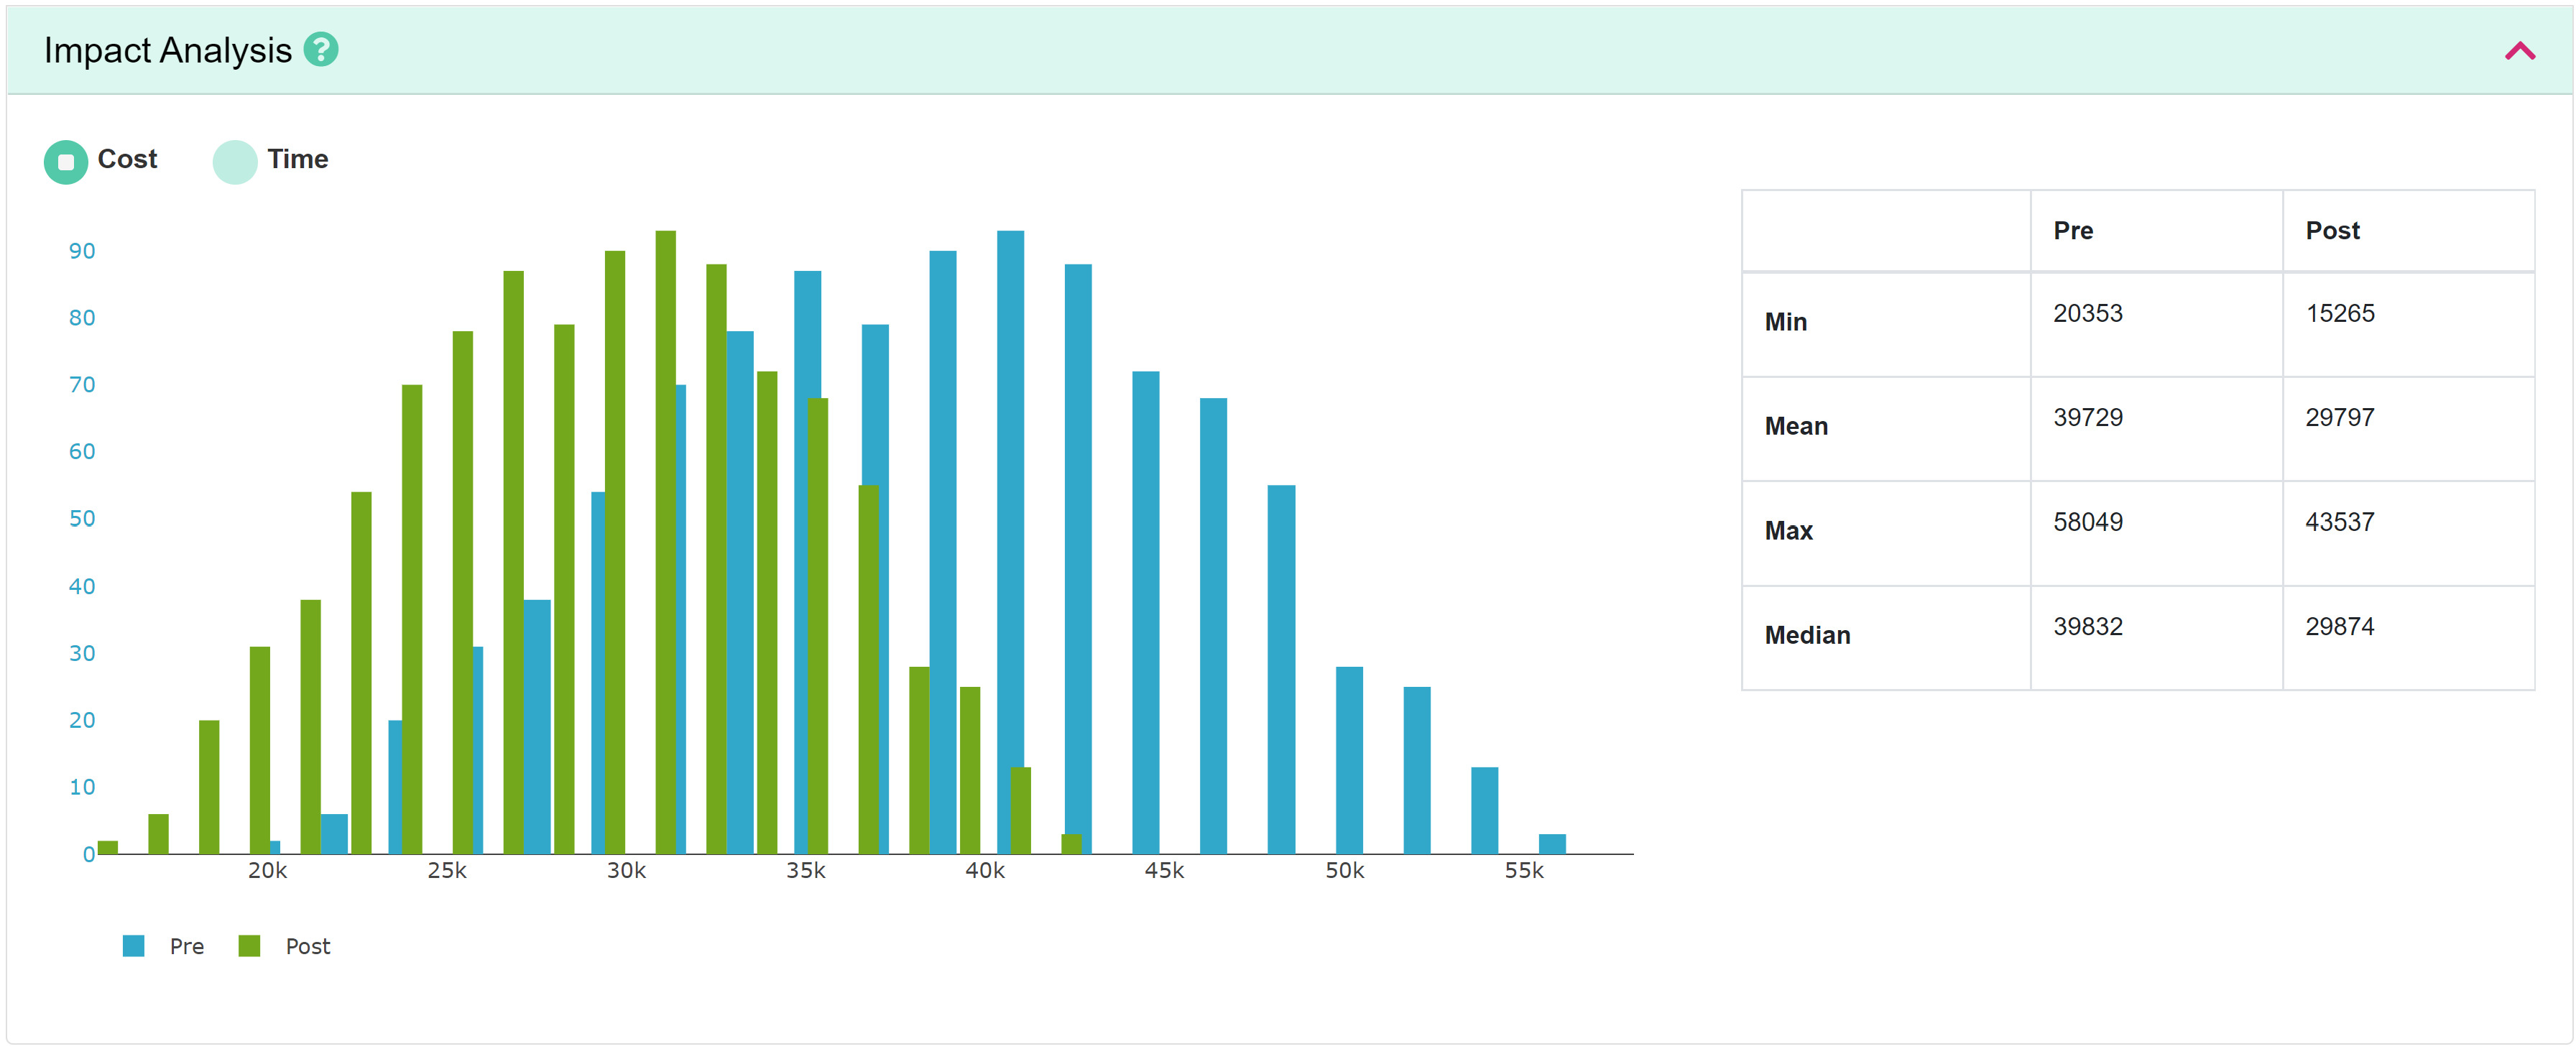Viewport: 2576px width, 1049px height.
Task: Click the Max row label
Action: click(x=1789, y=531)
